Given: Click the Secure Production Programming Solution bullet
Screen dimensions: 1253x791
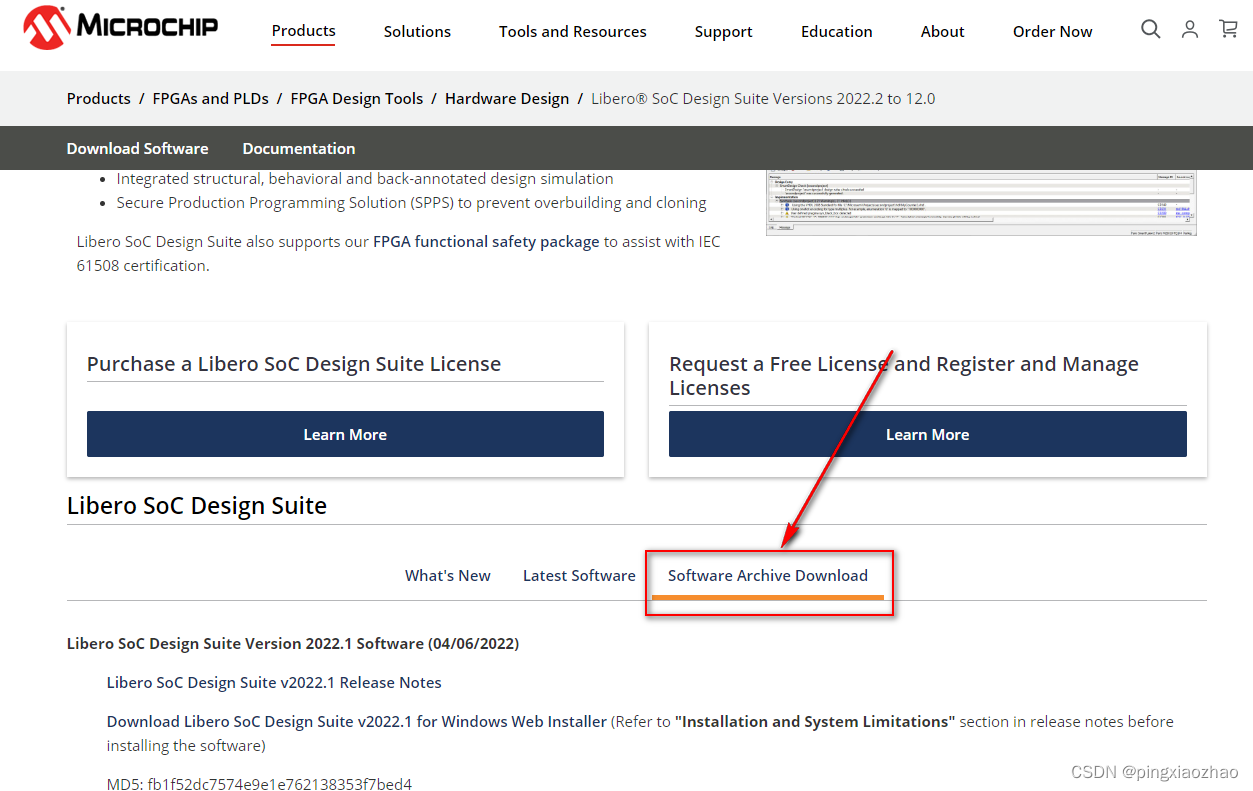Looking at the screenshot, I should (412, 202).
